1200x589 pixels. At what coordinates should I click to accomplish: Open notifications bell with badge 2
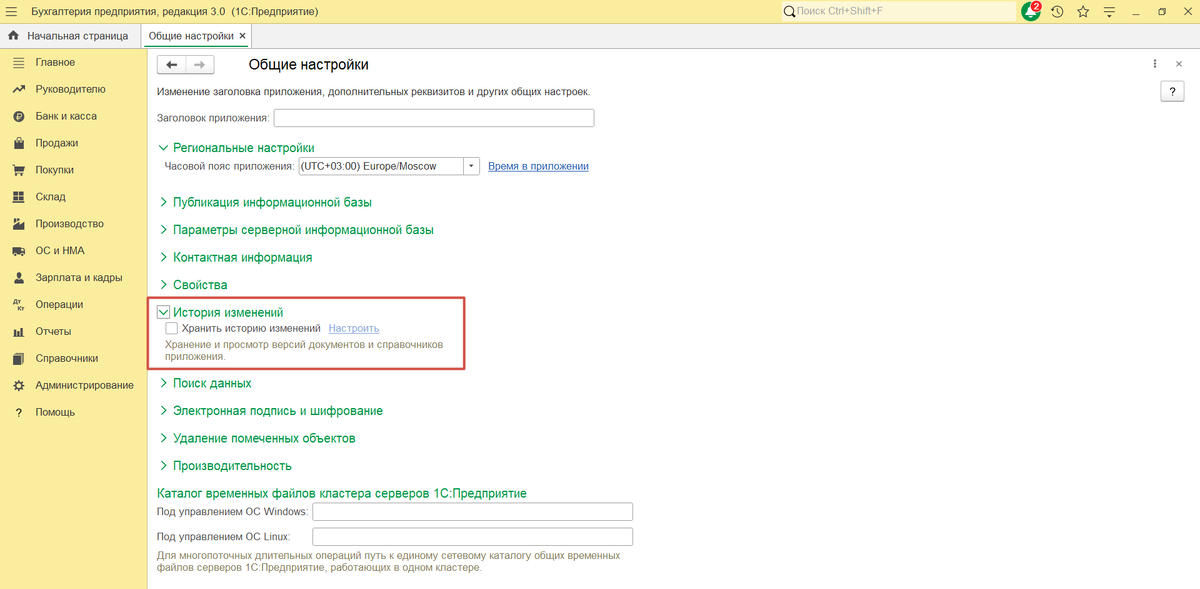1031,10
